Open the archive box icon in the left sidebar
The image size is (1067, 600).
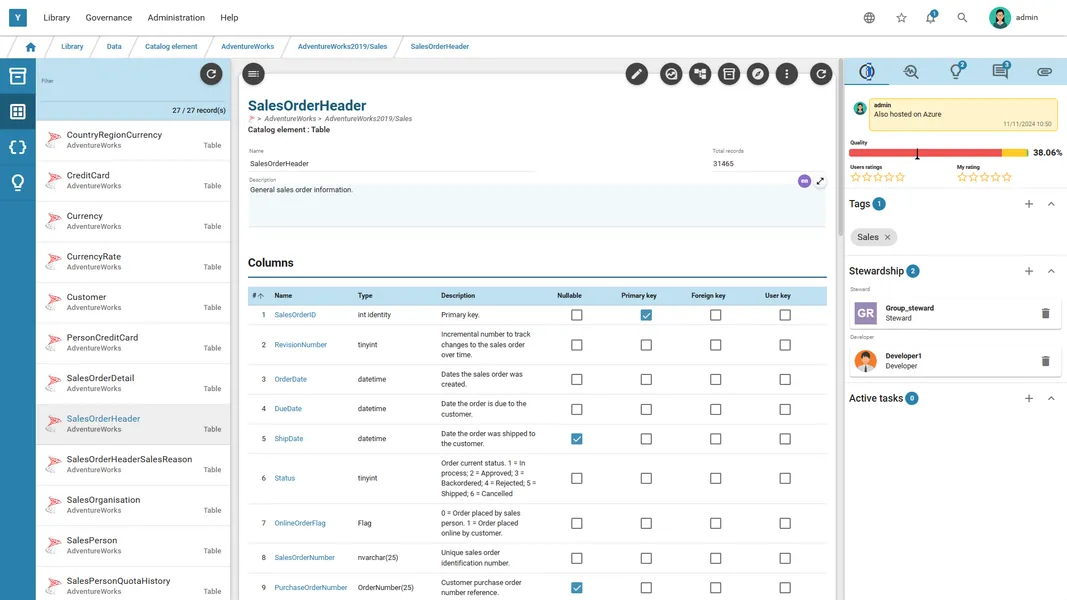click(18, 76)
